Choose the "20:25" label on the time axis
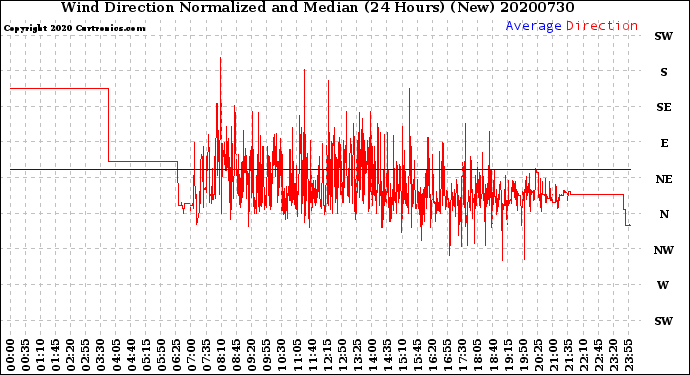This screenshot has width=690, height=375. [538, 355]
